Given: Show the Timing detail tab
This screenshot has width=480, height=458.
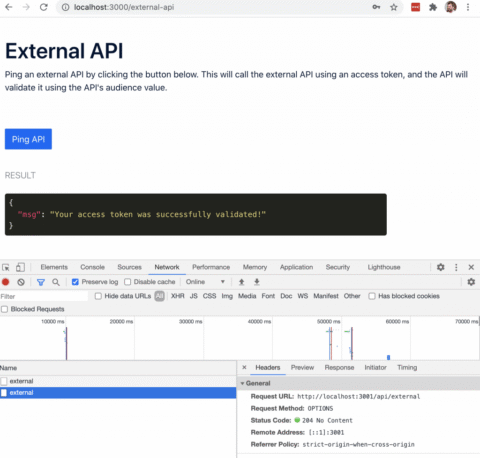Looking at the screenshot, I should (x=407, y=367).
